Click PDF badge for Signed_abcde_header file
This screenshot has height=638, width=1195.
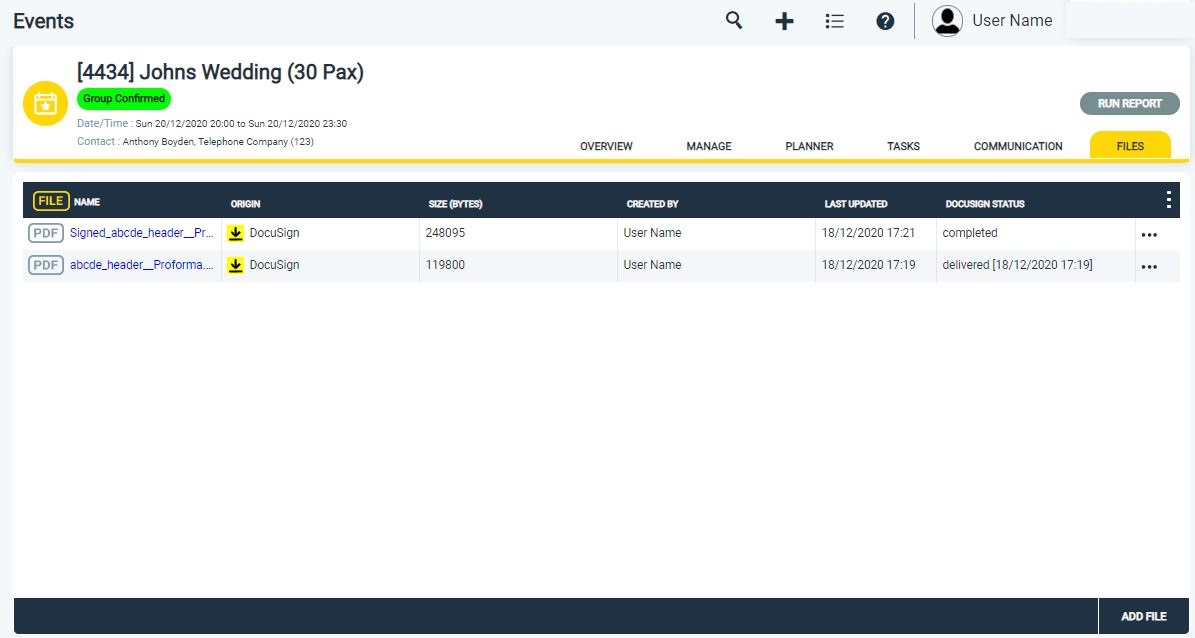click(46, 233)
